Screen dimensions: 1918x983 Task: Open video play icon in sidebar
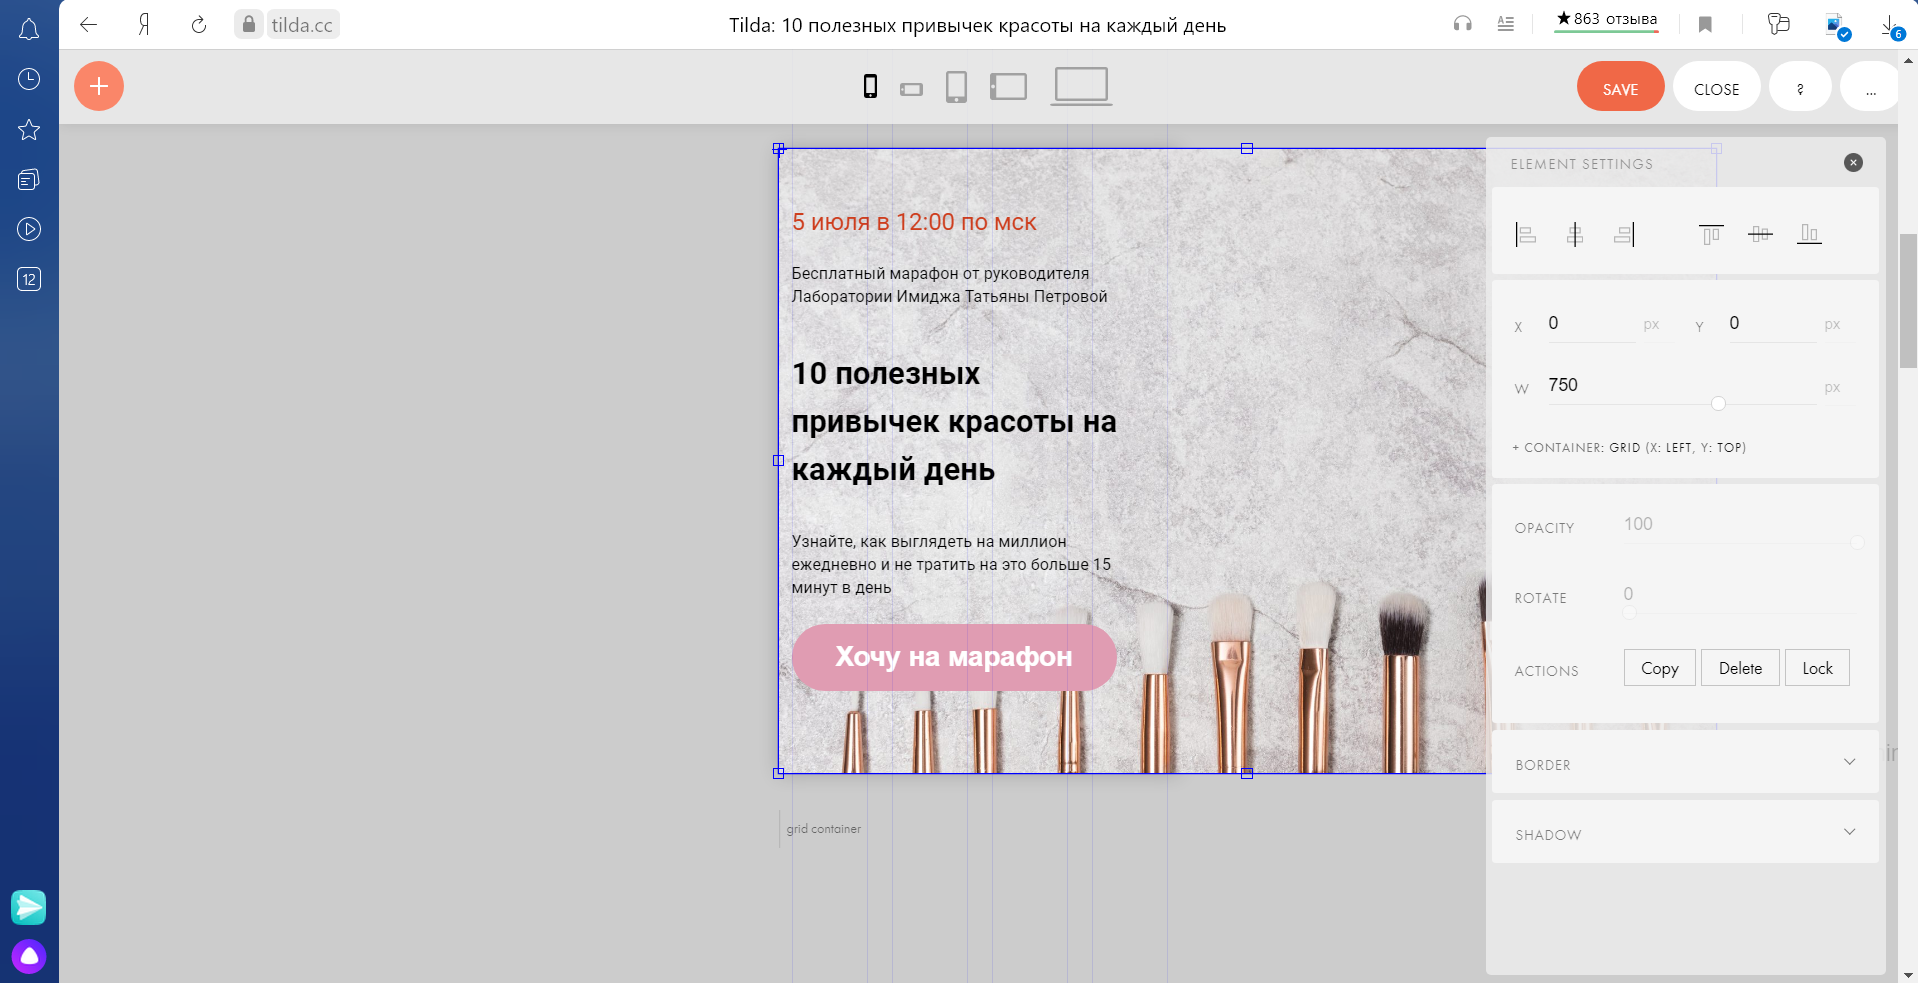29,229
